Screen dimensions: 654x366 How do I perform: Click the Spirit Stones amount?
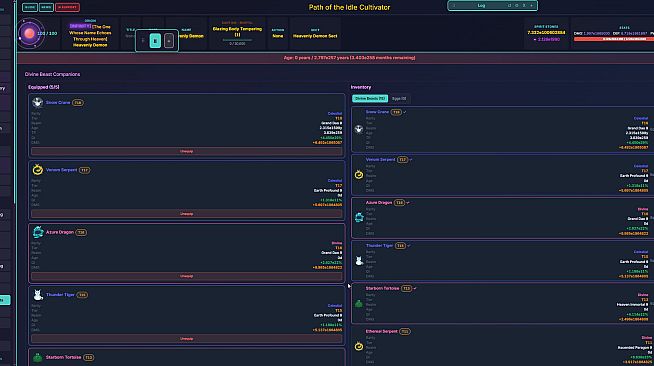pos(546,33)
